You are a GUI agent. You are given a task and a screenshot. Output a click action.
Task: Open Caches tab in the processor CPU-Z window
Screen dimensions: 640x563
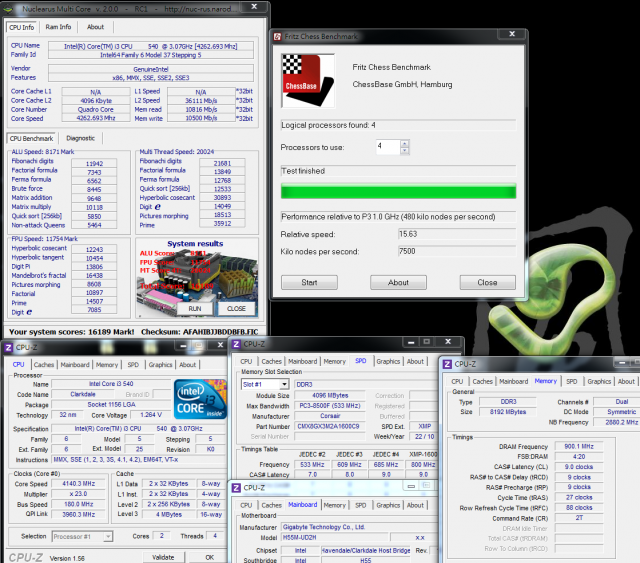pos(44,365)
